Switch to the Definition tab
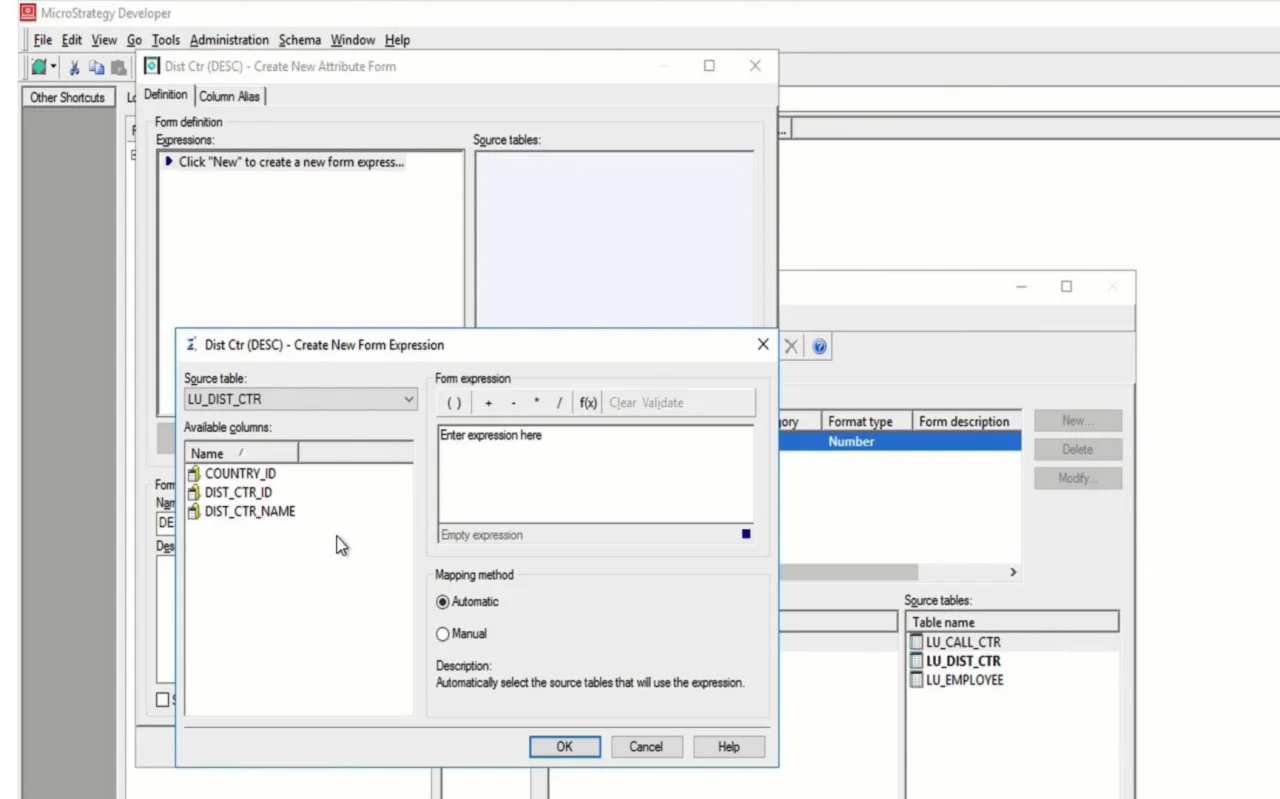This screenshot has width=1280, height=799. tap(165, 95)
